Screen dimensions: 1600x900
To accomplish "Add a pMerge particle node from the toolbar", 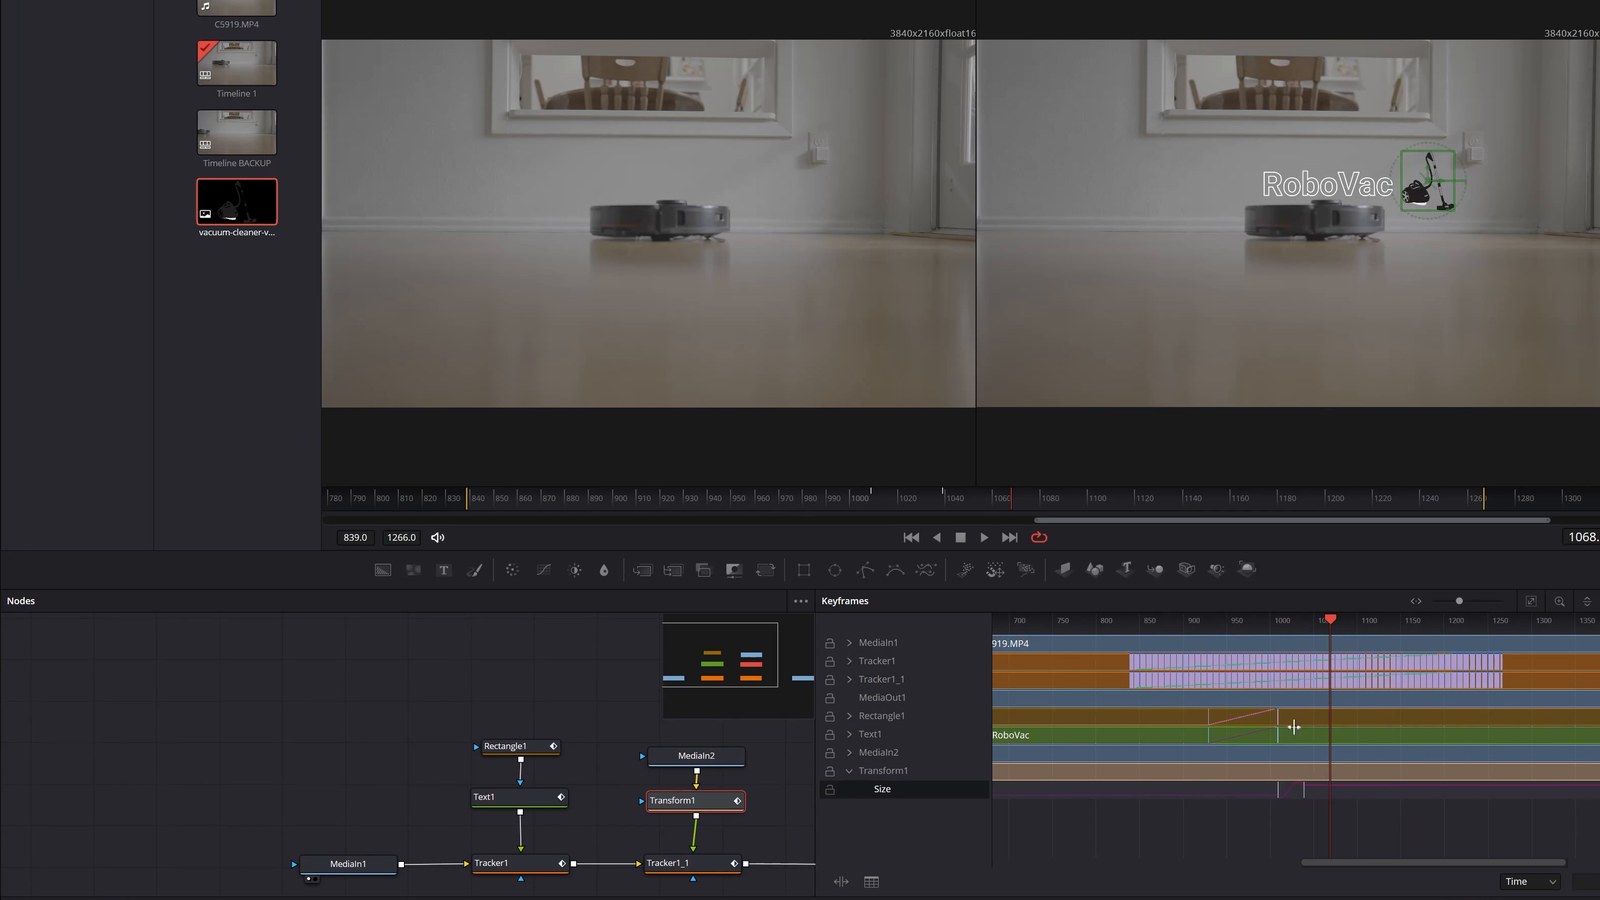I will click(995, 570).
